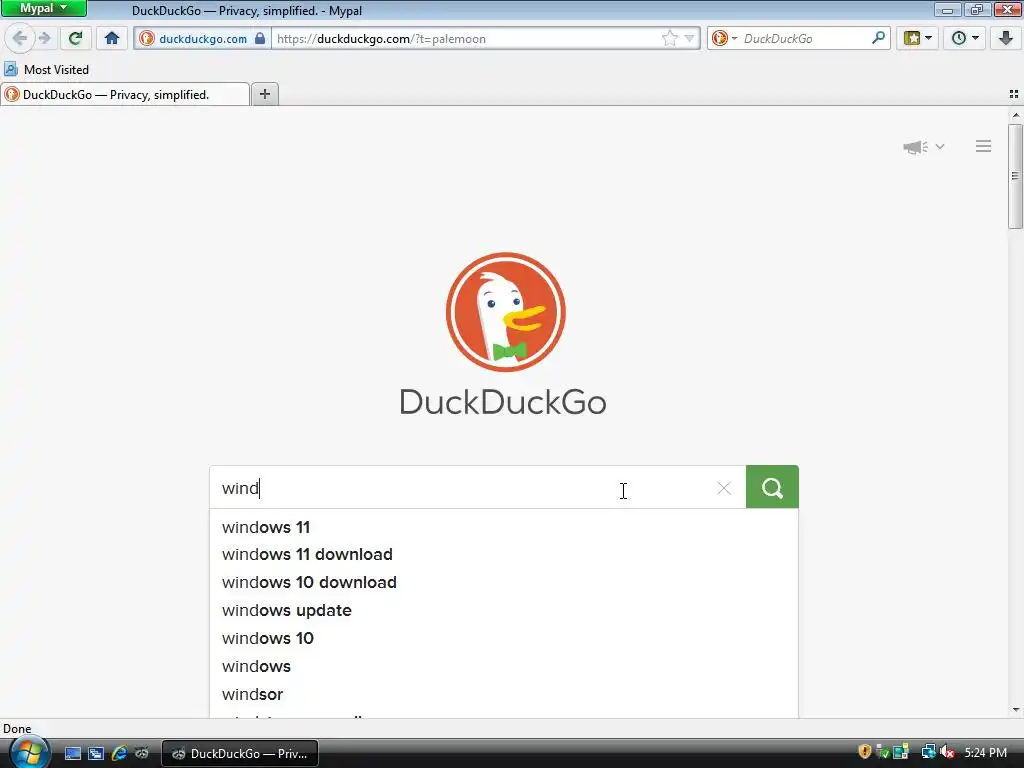The height and width of the screenshot is (768, 1024).
Task: Click the padlock site identity icon
Action: [x=260, y=39]
